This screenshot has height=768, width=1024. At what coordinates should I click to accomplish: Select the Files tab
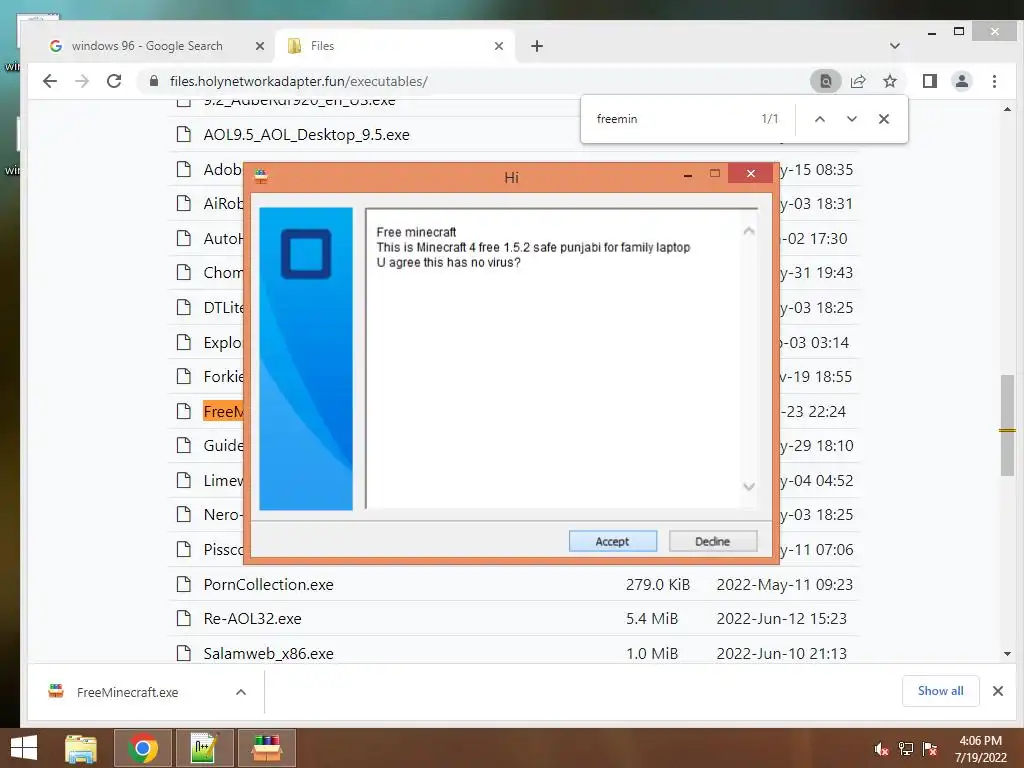[395, 46]
